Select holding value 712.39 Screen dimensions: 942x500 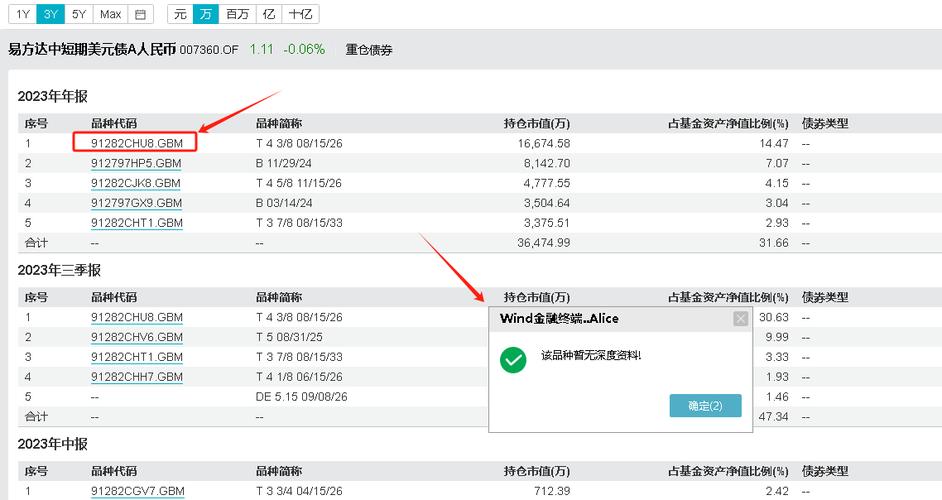552,490
